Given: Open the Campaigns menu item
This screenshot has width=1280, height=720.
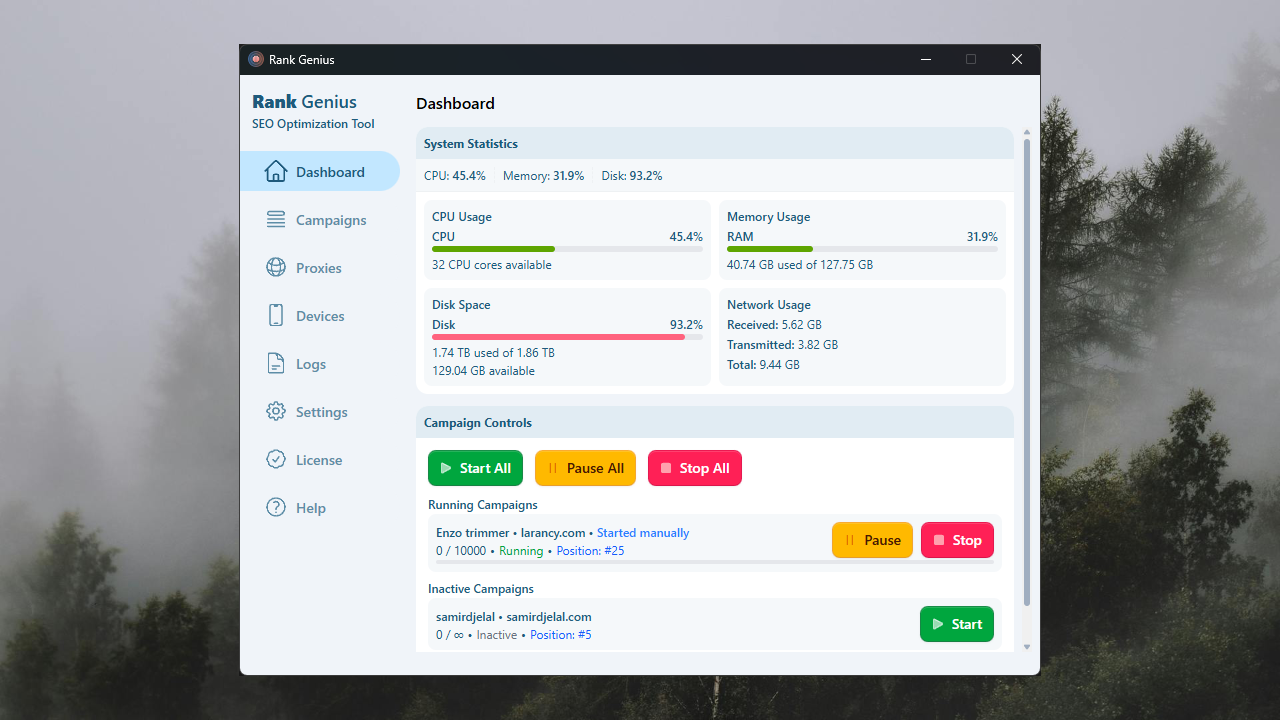Looking at the screenshot, I should 330,220.
